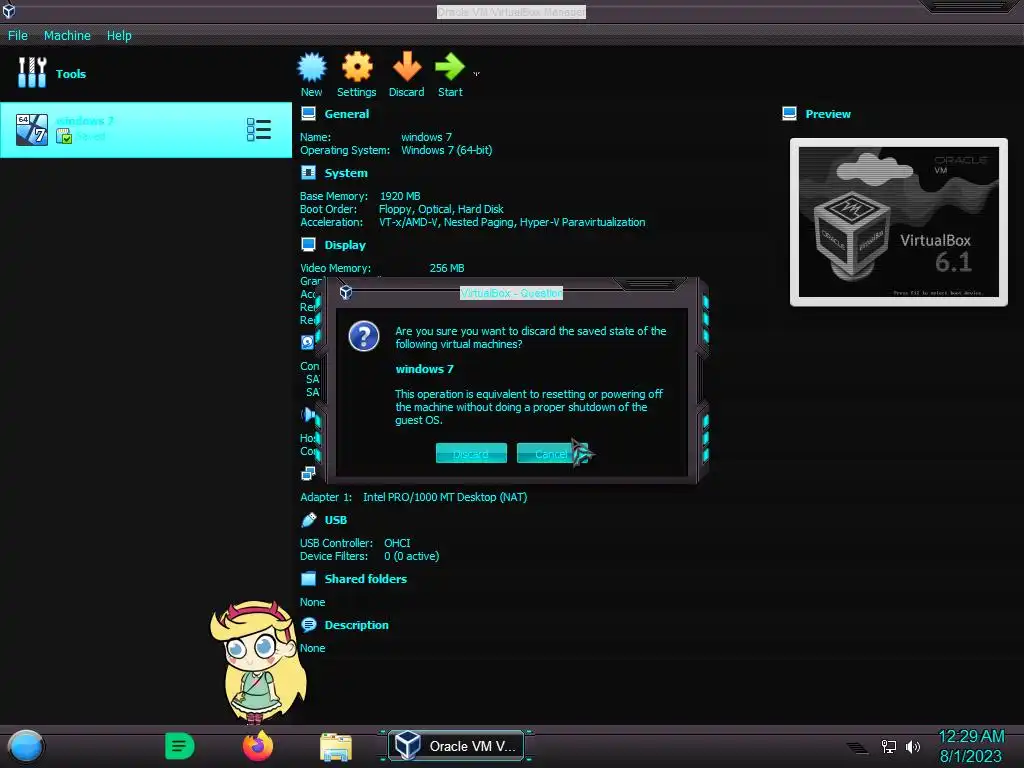Click 'Windows 7 (64-bit)' operating system value
This screenshot has height=768, width=1024.
tap(447, 150)
